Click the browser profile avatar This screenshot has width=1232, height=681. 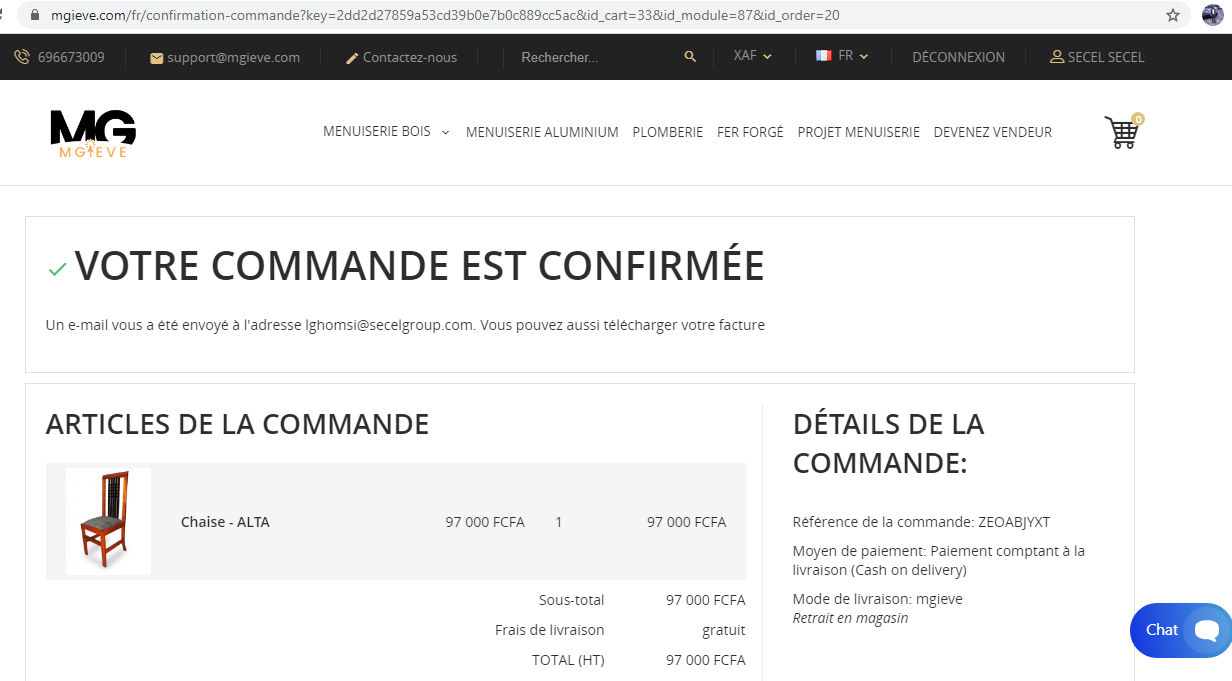pos(1212,15)
